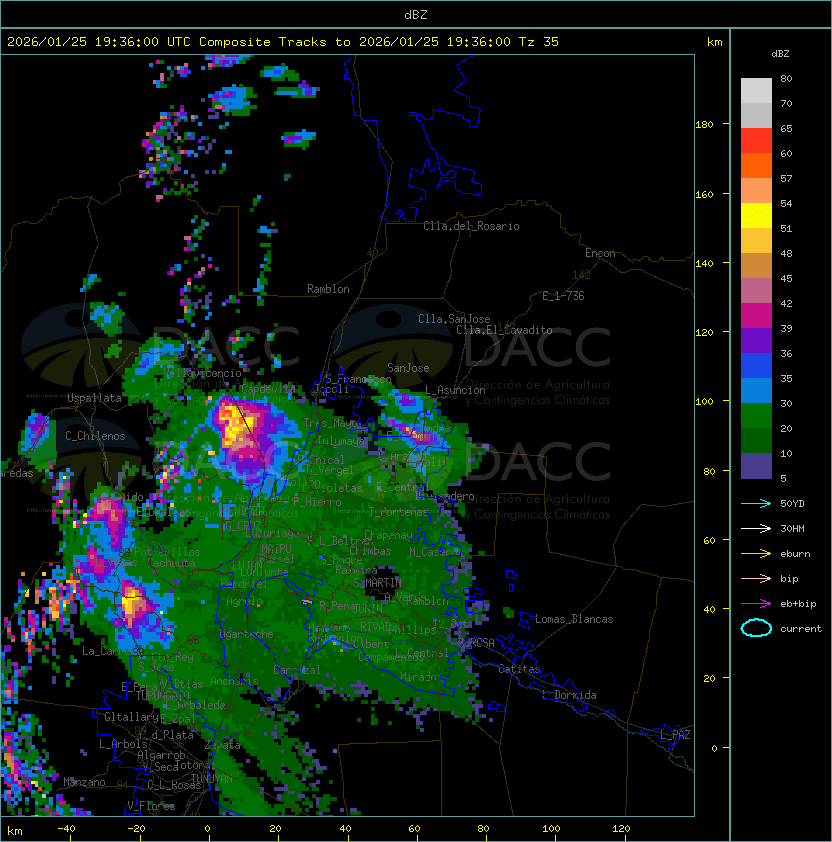Click the pink bip arrow in legend
The width and height of the screenshot is (832, 842).
[756, 578]
